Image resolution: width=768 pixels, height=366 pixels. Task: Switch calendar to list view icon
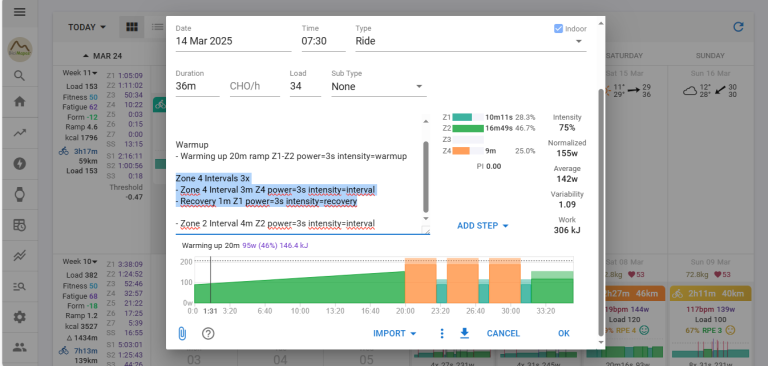[157, 27]
